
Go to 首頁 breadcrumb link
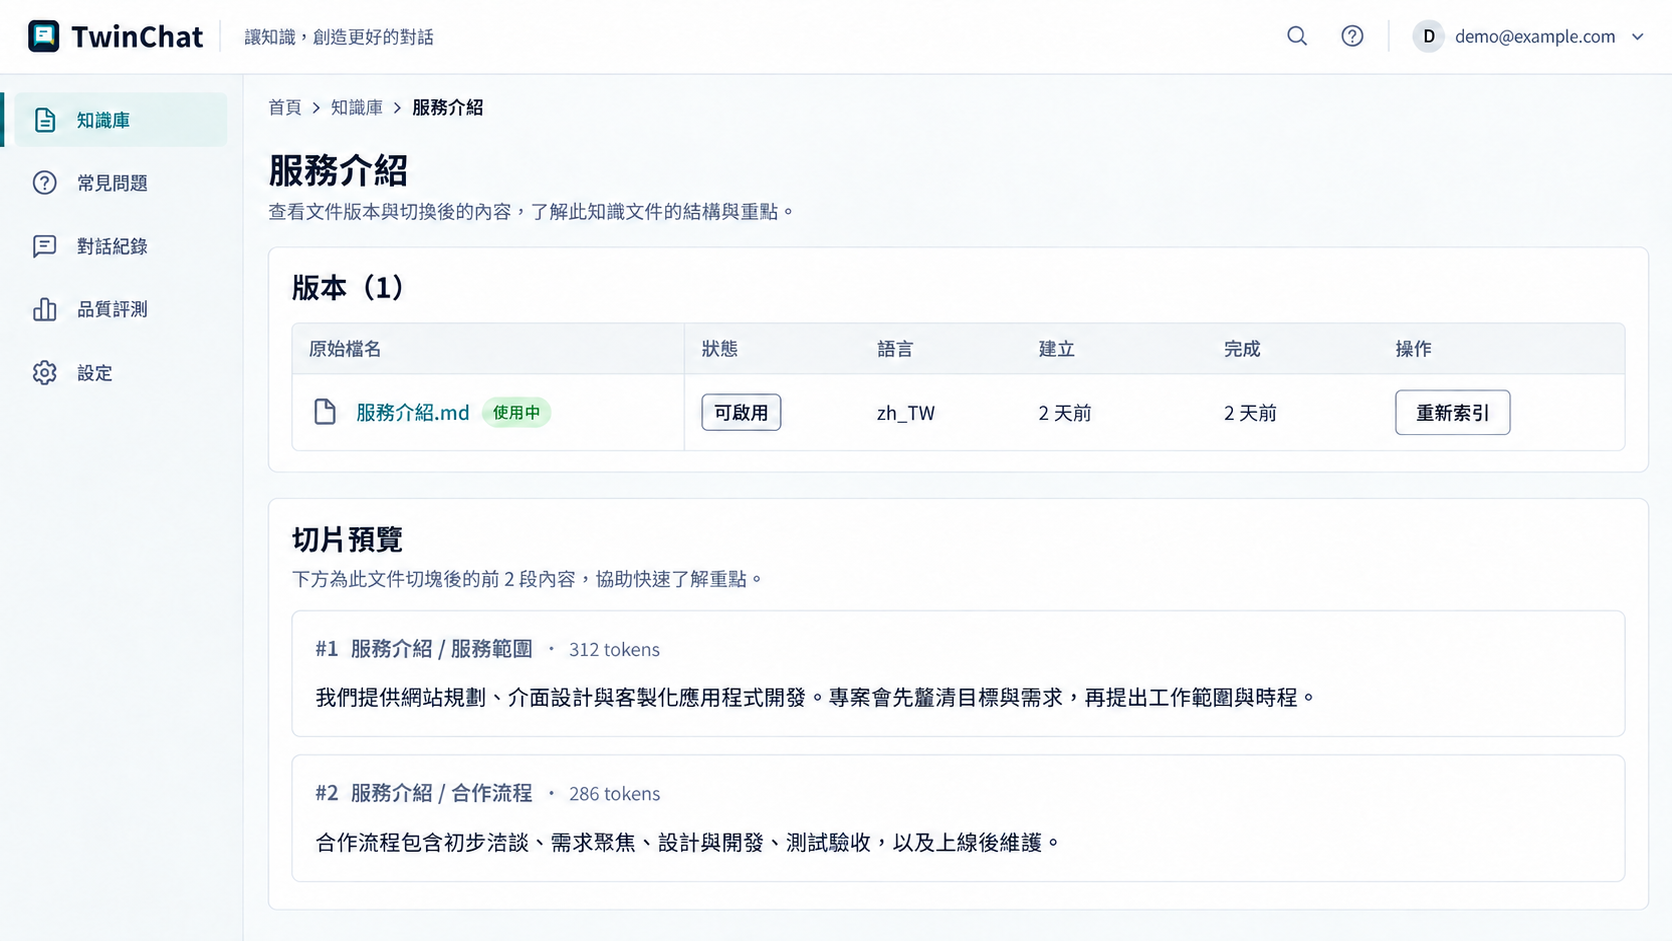(x=285, y=107)
